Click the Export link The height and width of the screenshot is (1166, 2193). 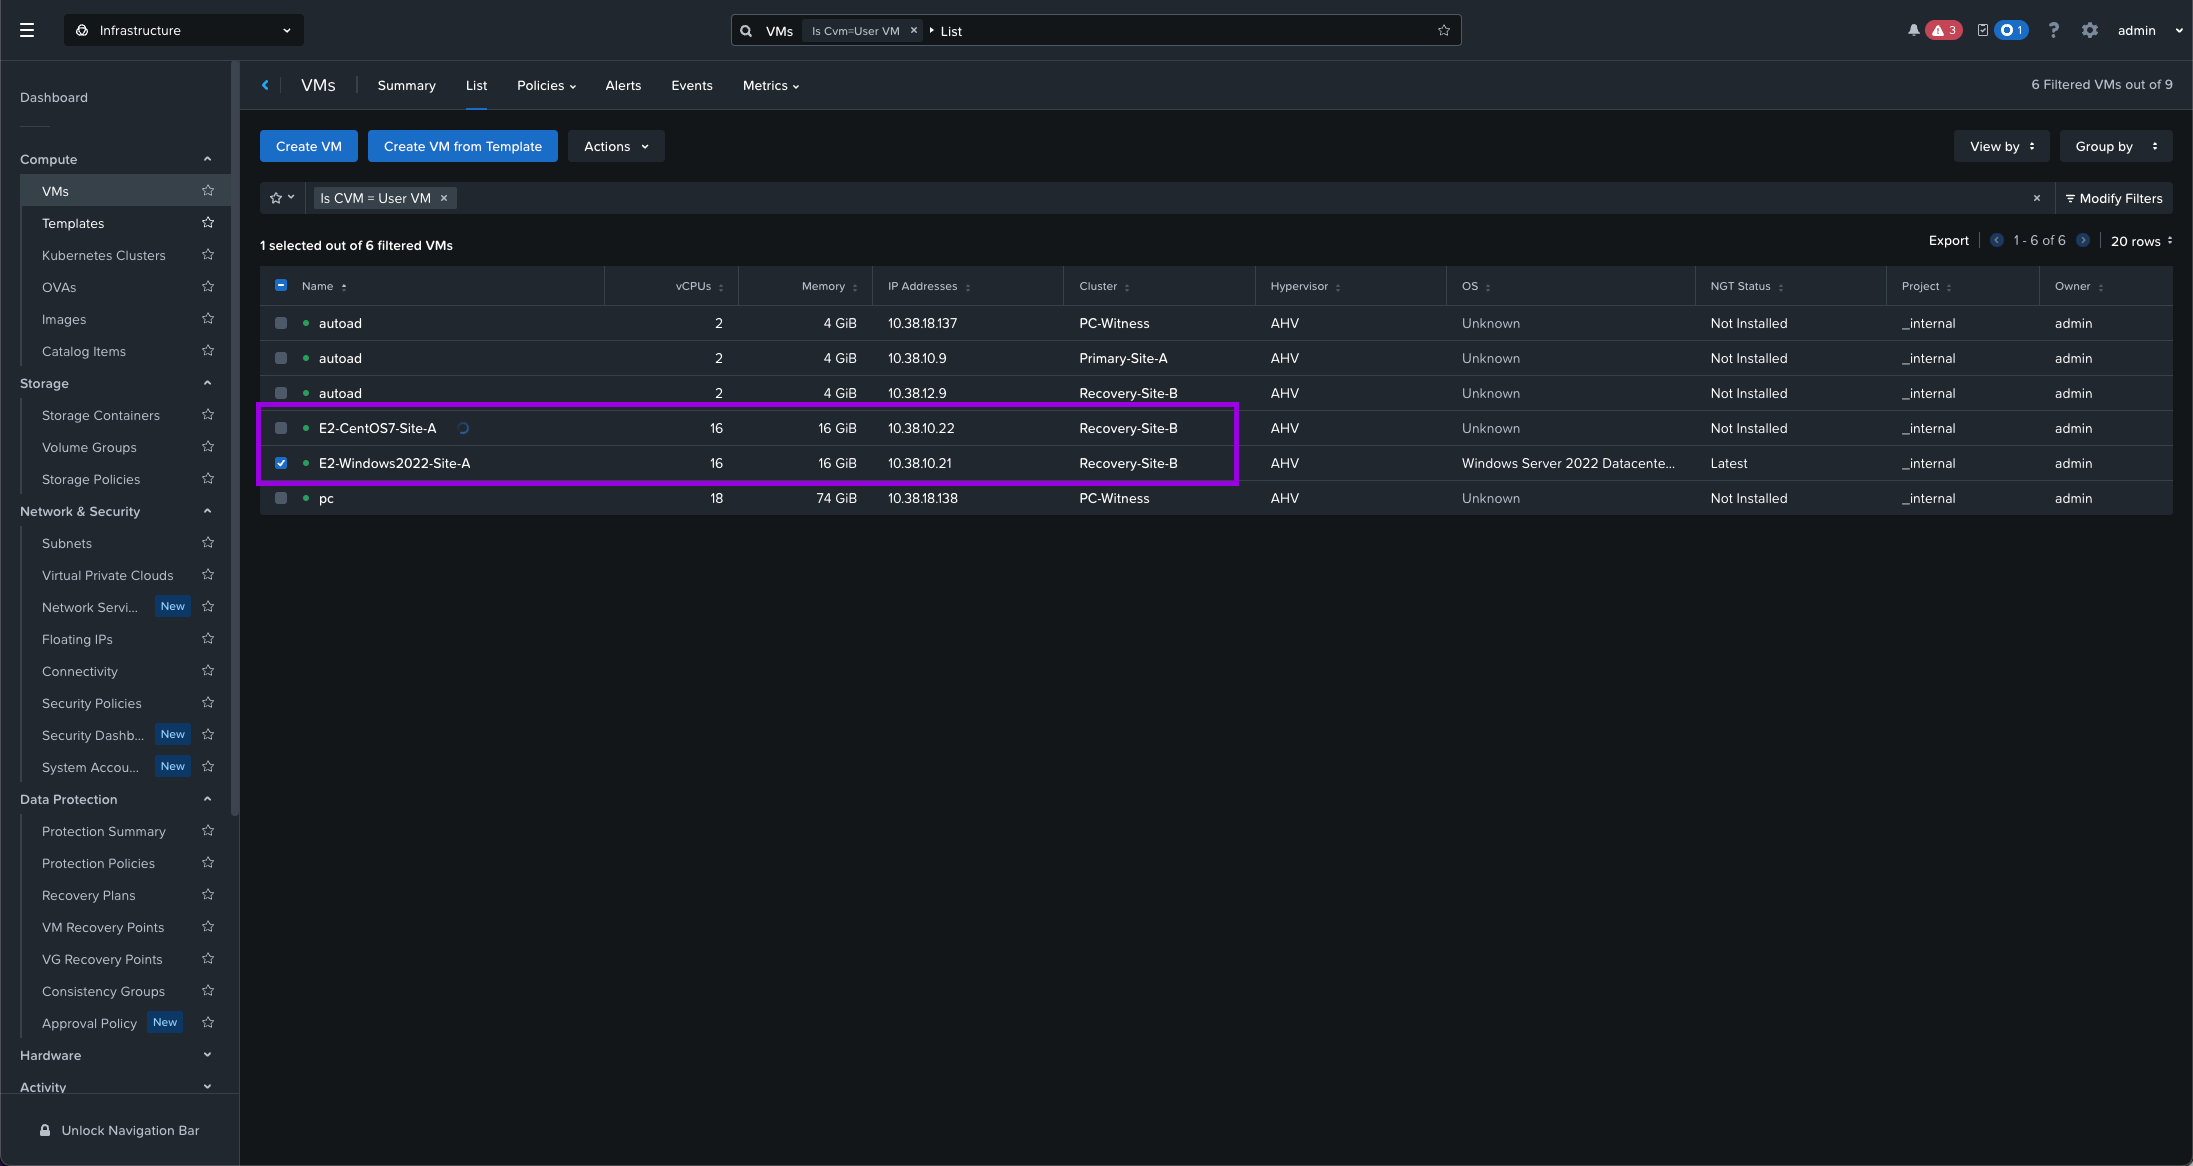pos(1948,240)
